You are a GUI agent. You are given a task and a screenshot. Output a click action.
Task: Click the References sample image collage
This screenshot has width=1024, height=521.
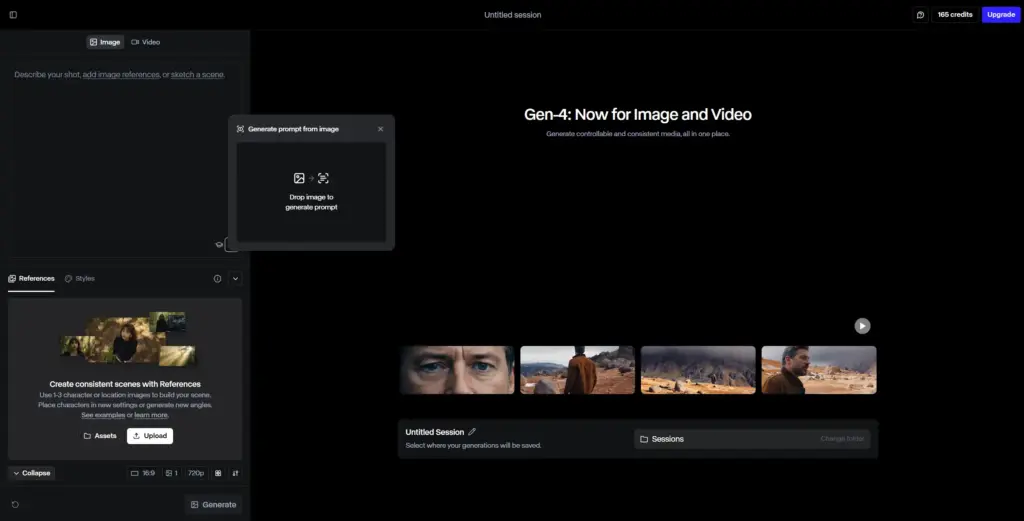[128, 339]
